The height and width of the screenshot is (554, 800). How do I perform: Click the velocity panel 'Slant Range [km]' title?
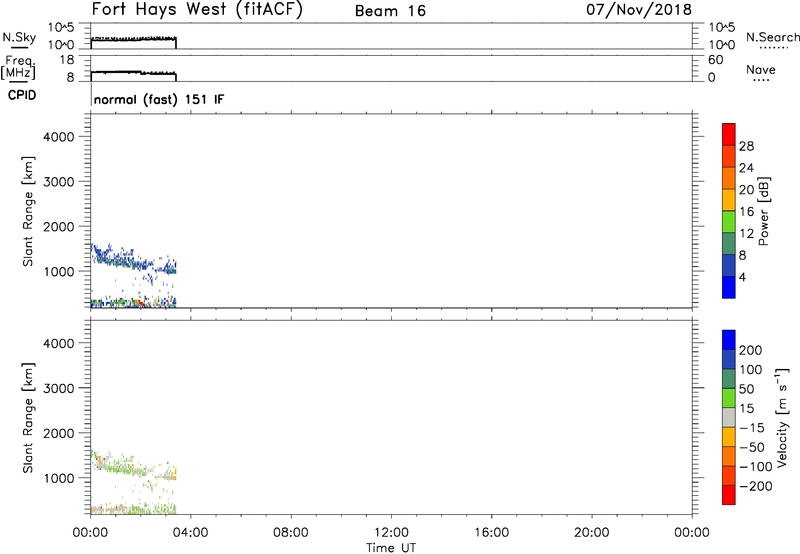(x=28, y=418)
